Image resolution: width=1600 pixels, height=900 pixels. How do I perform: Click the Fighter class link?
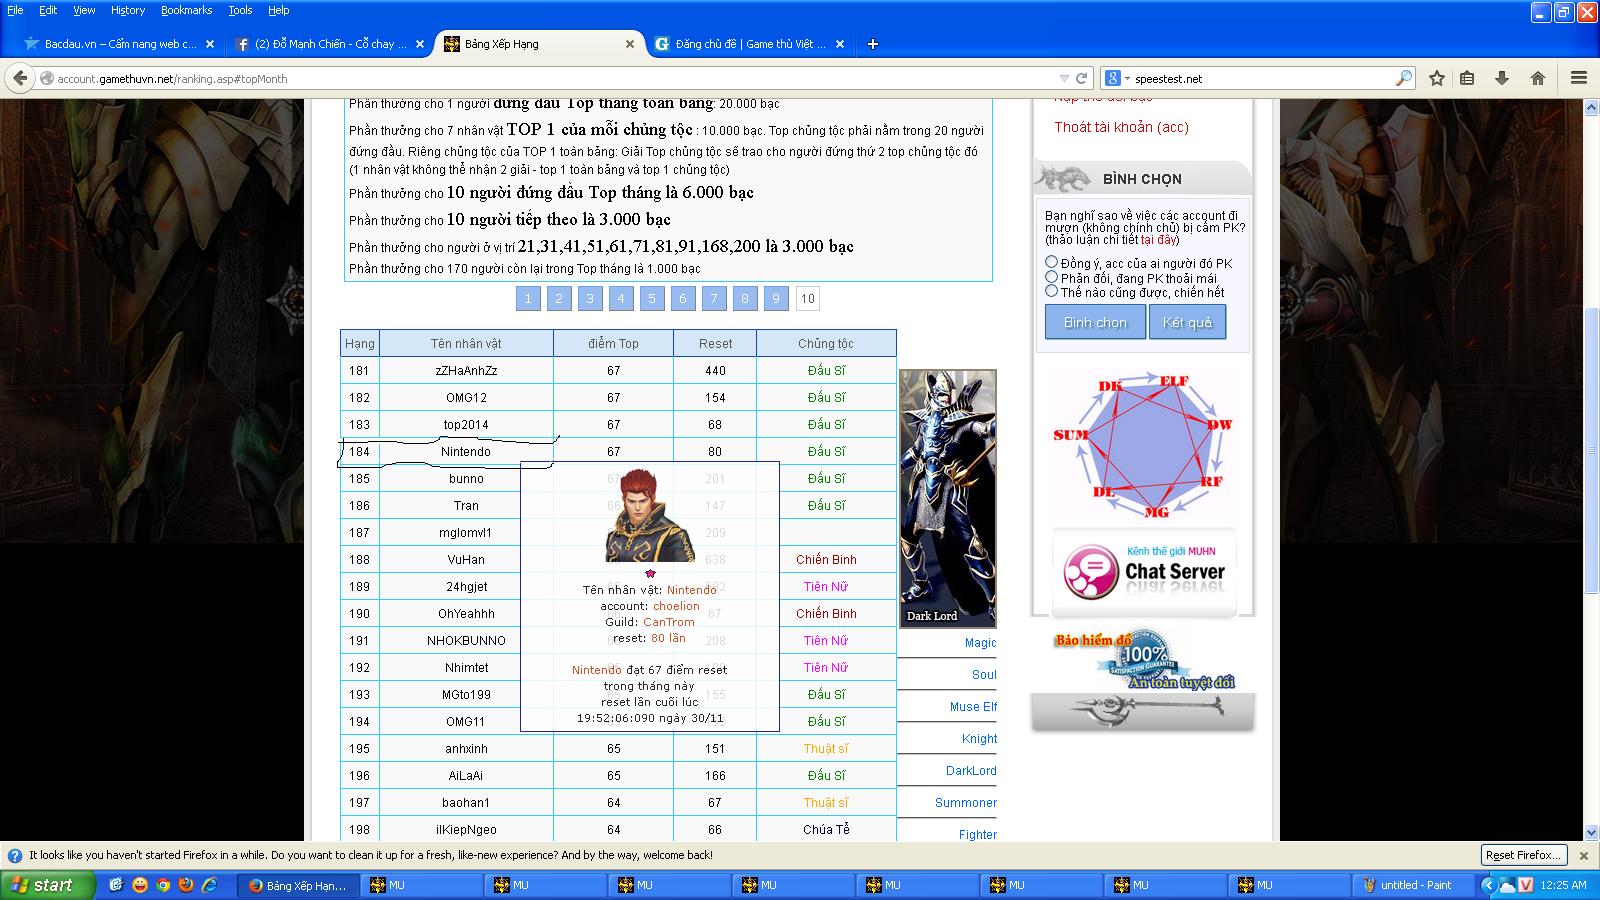click(977, 835)
